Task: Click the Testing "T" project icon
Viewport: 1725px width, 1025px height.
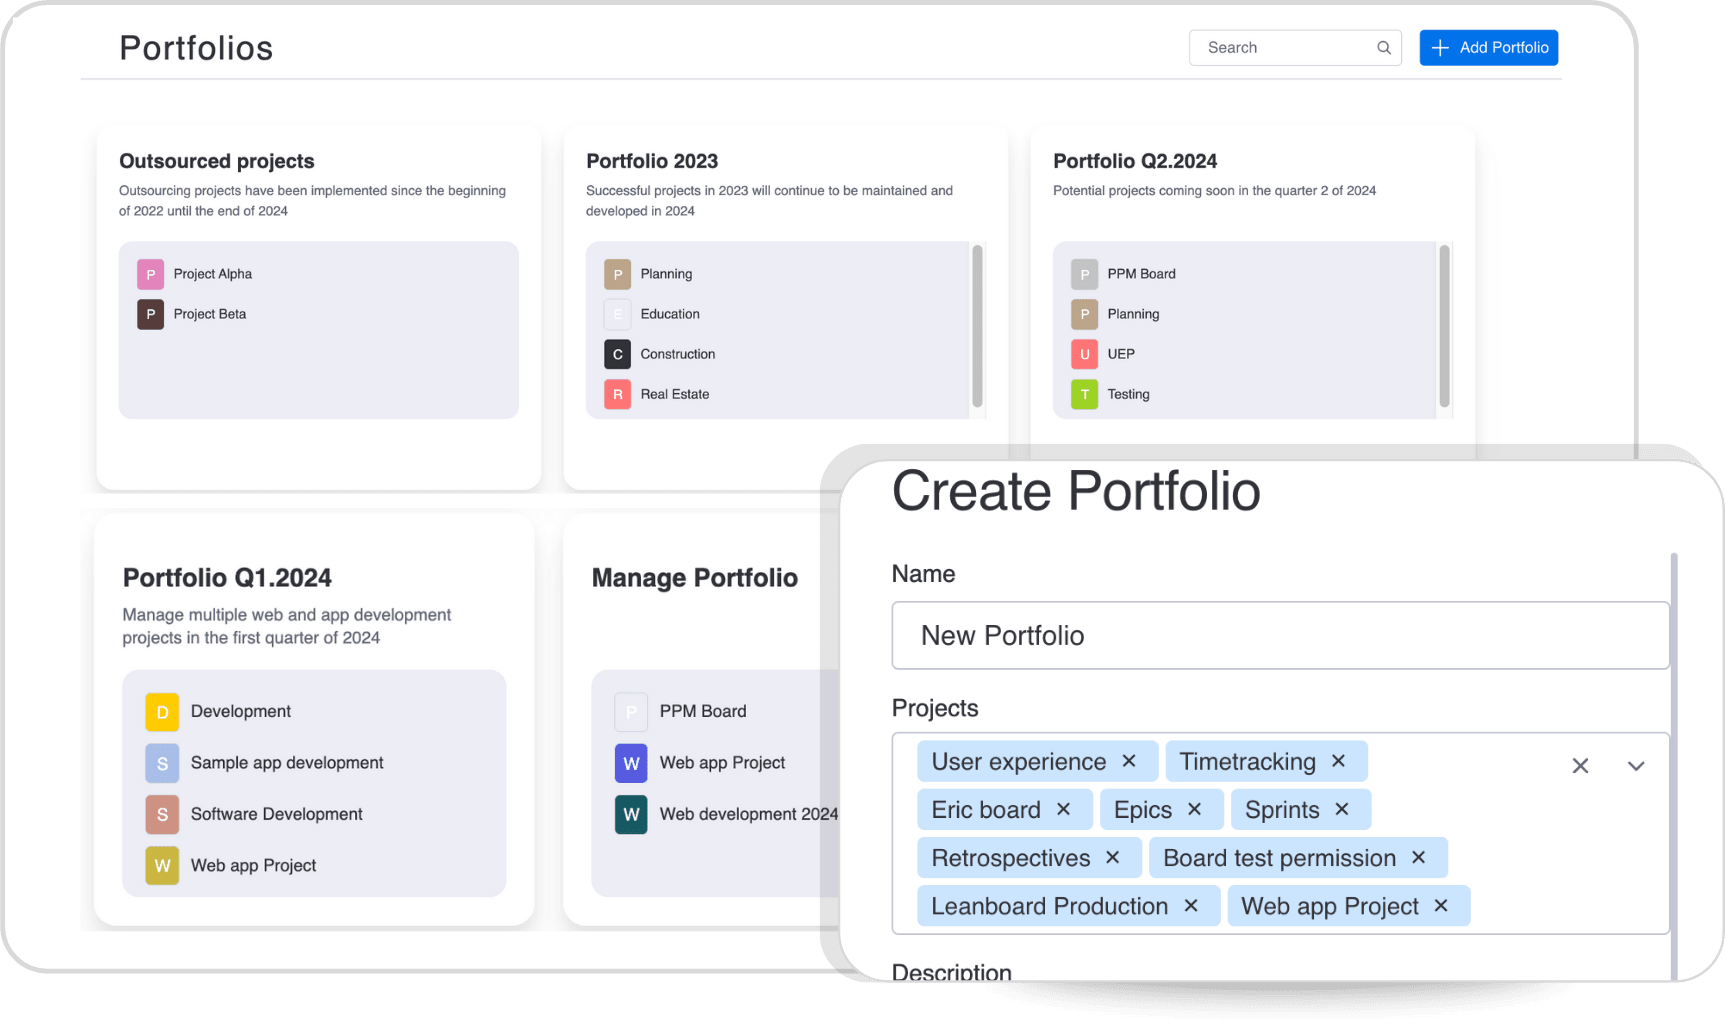Action: pyautogui.click(x=1084, y=393)
